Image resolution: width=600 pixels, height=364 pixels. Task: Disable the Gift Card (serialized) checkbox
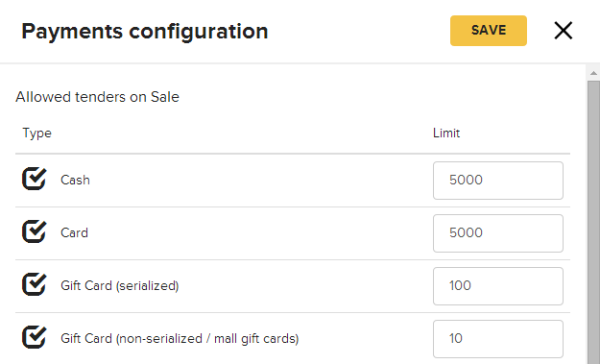point(34,284)
